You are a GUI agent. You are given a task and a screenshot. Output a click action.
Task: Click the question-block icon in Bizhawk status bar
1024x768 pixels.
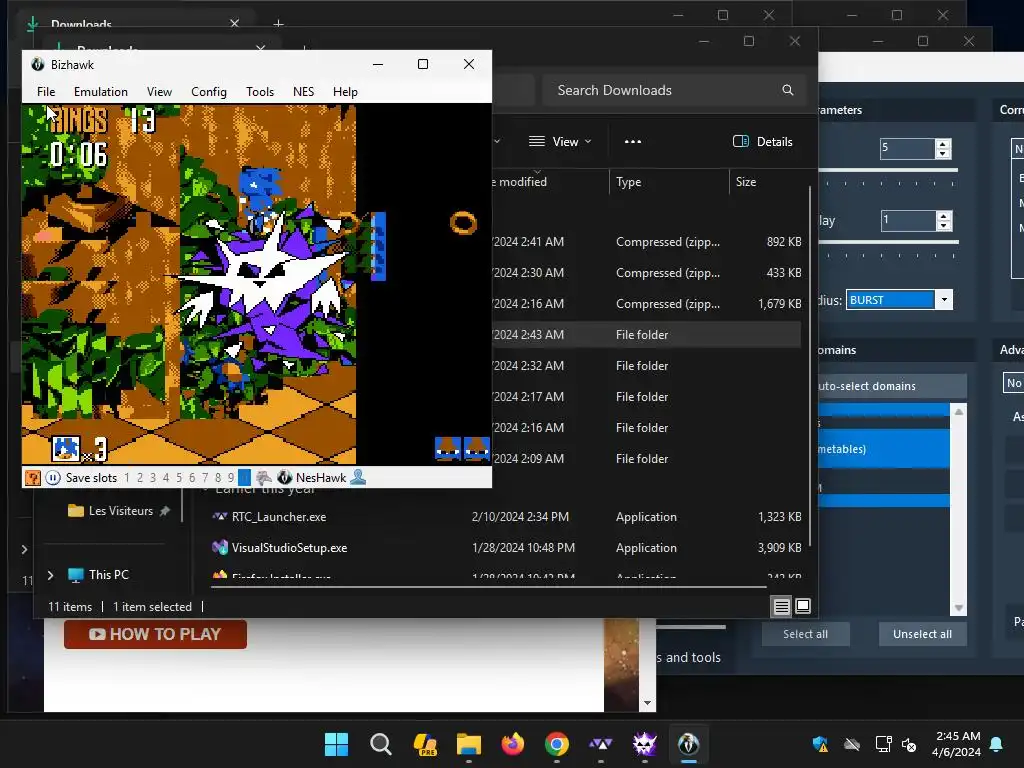(33, 478)
